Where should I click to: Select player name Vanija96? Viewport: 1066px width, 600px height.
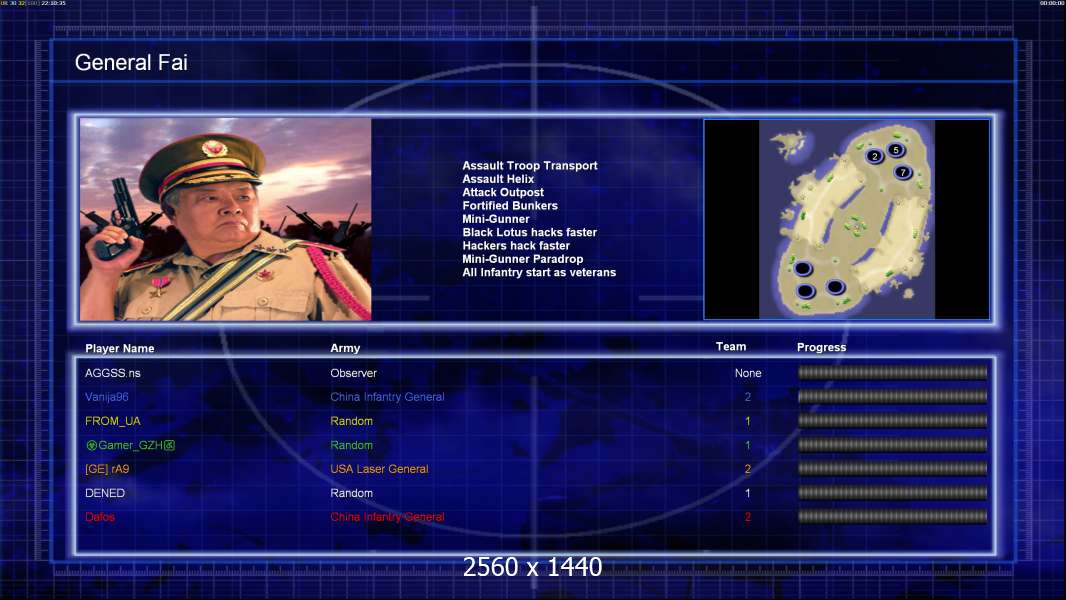point(107,397)
